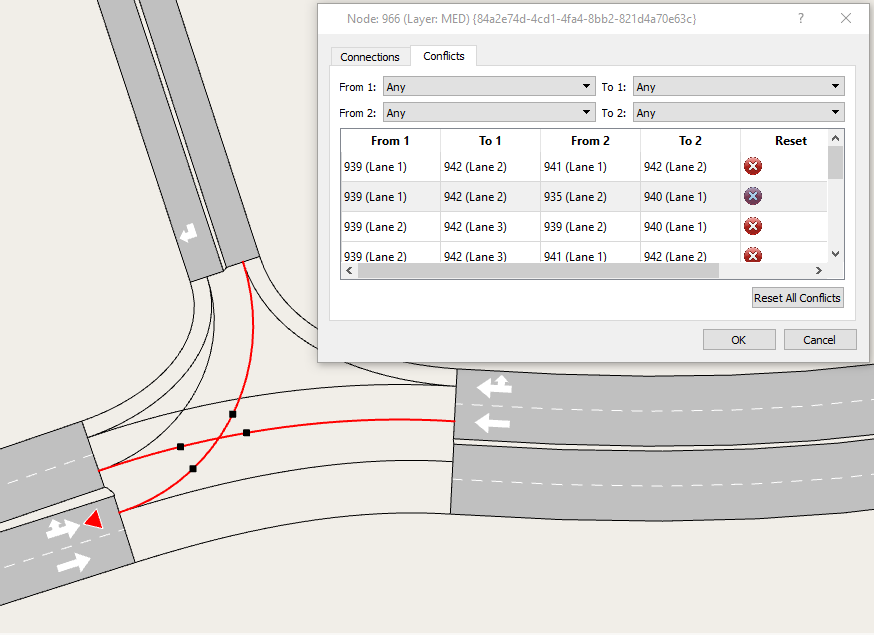874x635 pixels.
Task: Expand the From 2 filter dropdown
Action: (x=490, y=113)
